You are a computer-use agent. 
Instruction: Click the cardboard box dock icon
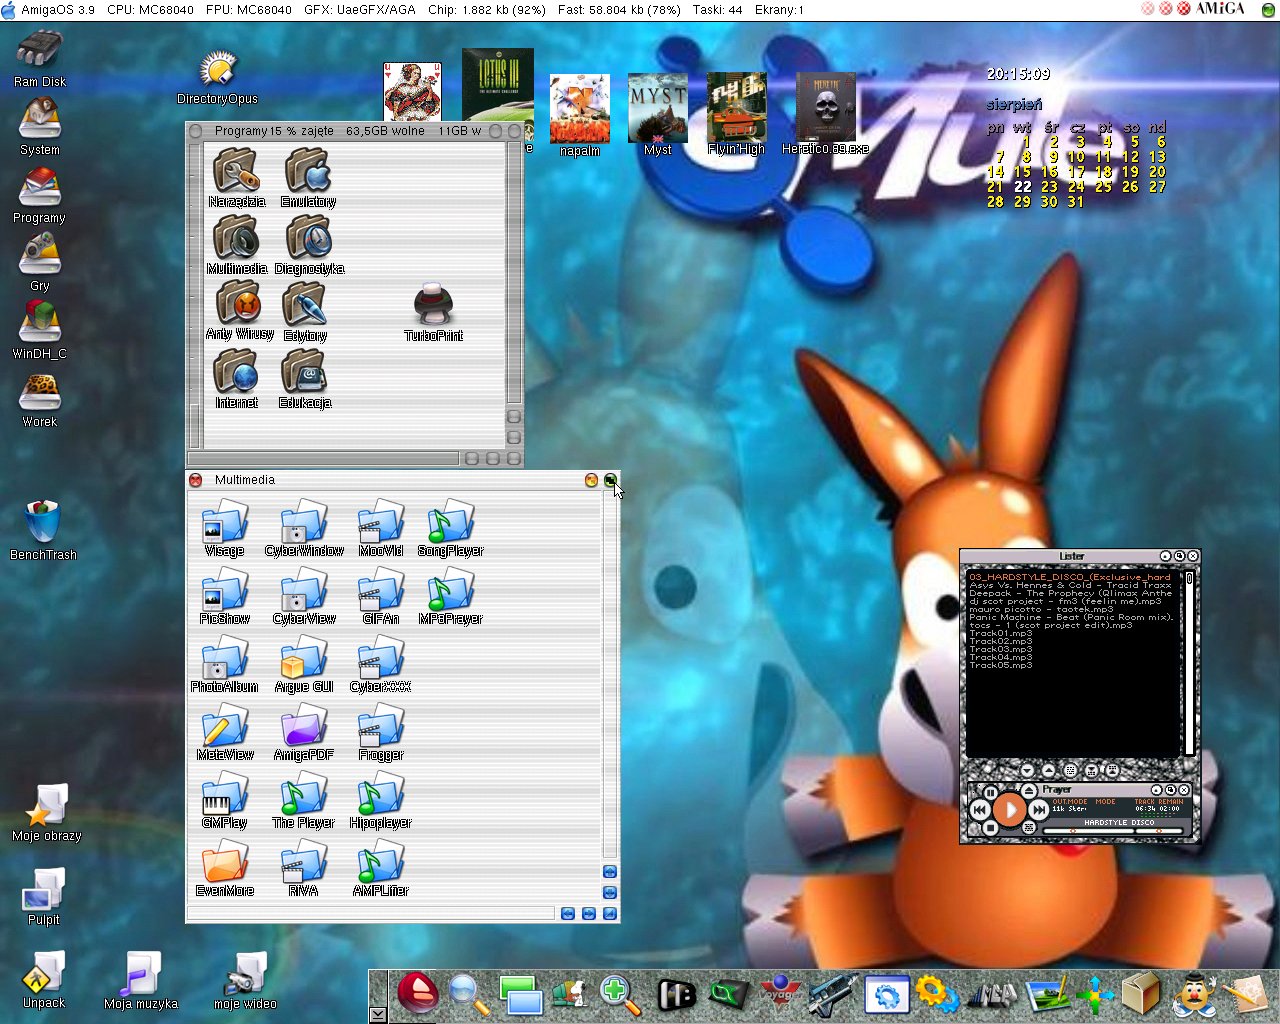[1139, 995]
